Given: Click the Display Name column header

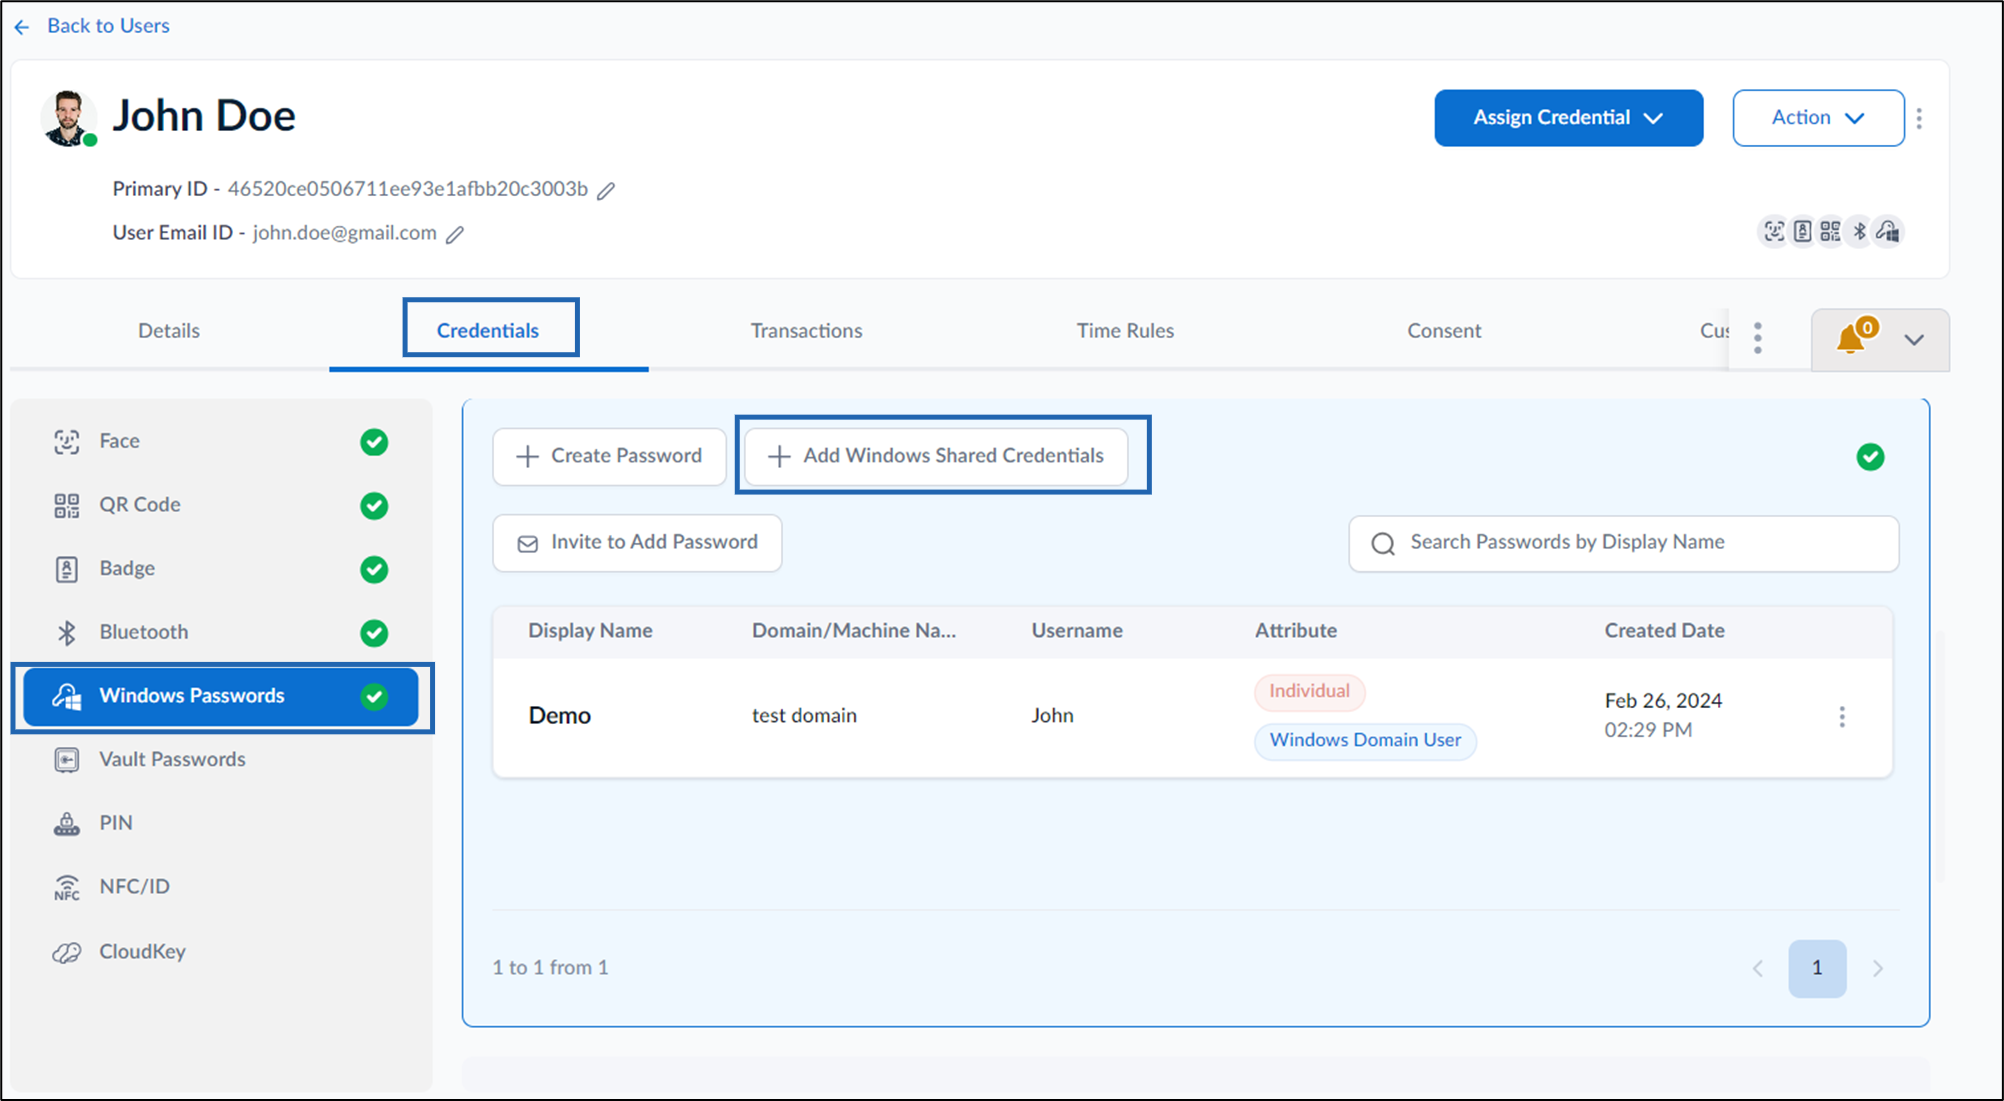Looking at the screenshot, I should point(590,631).
